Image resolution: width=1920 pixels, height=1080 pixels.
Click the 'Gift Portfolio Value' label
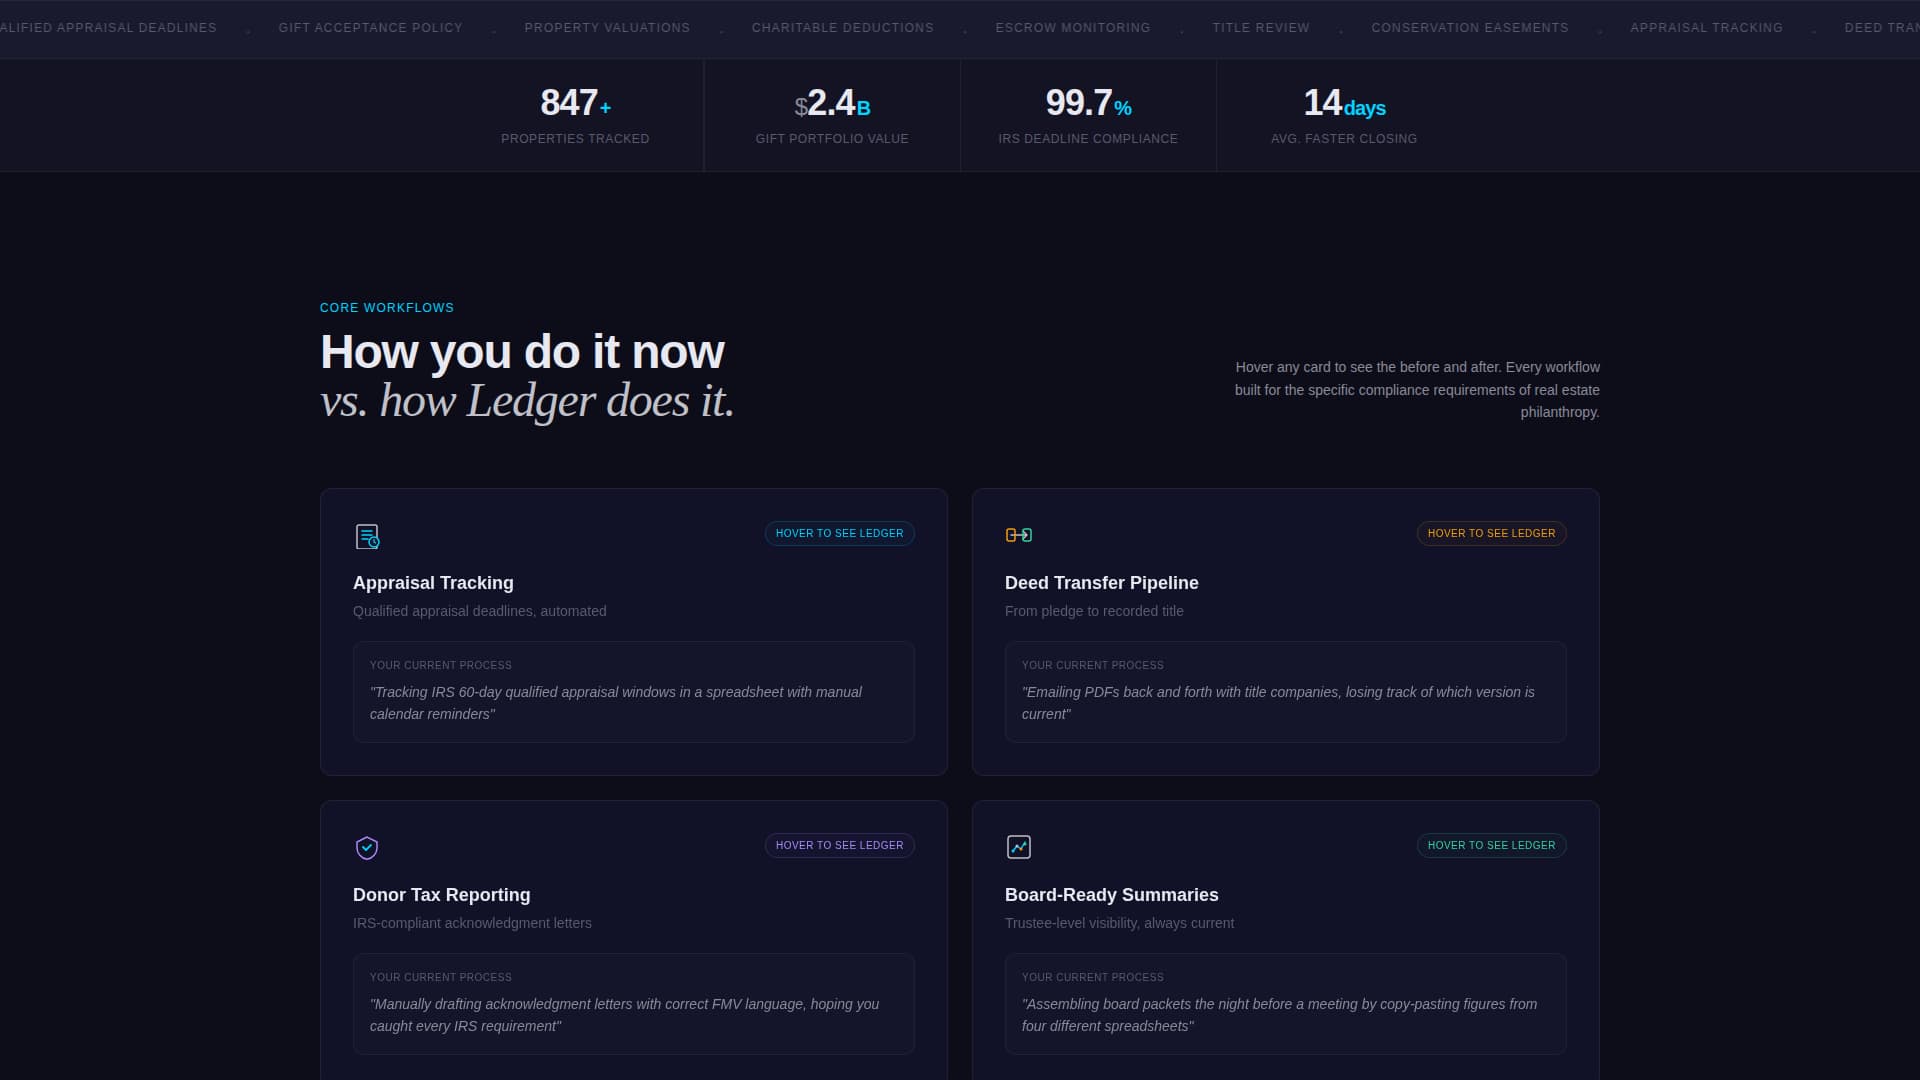(x=832, y=139)
